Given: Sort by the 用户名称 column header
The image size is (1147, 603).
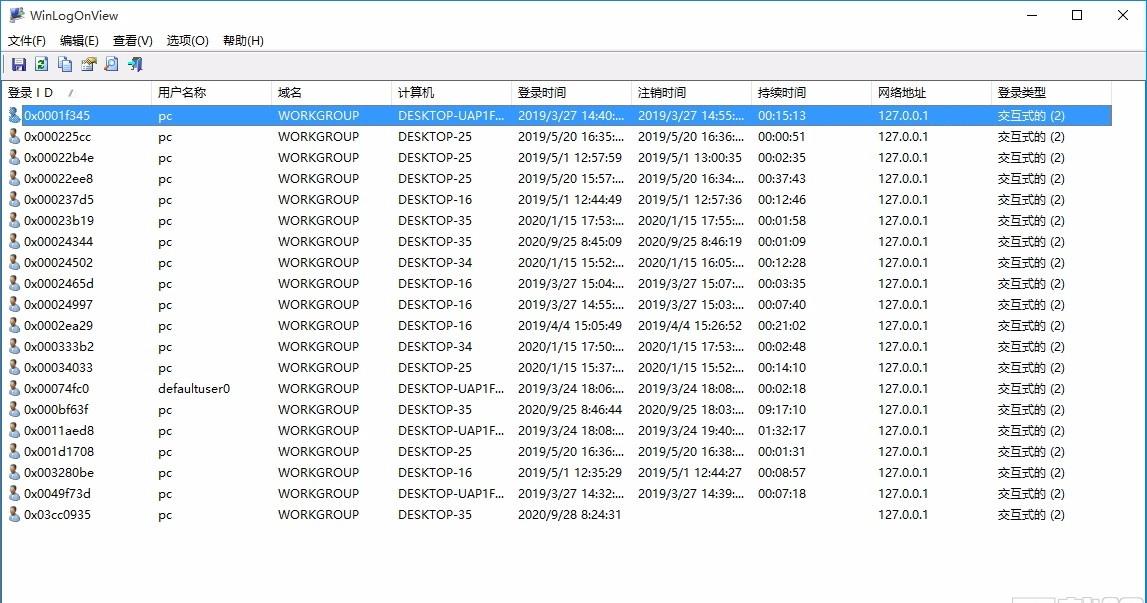Looking at the screenshot, I should coord(211,92).
